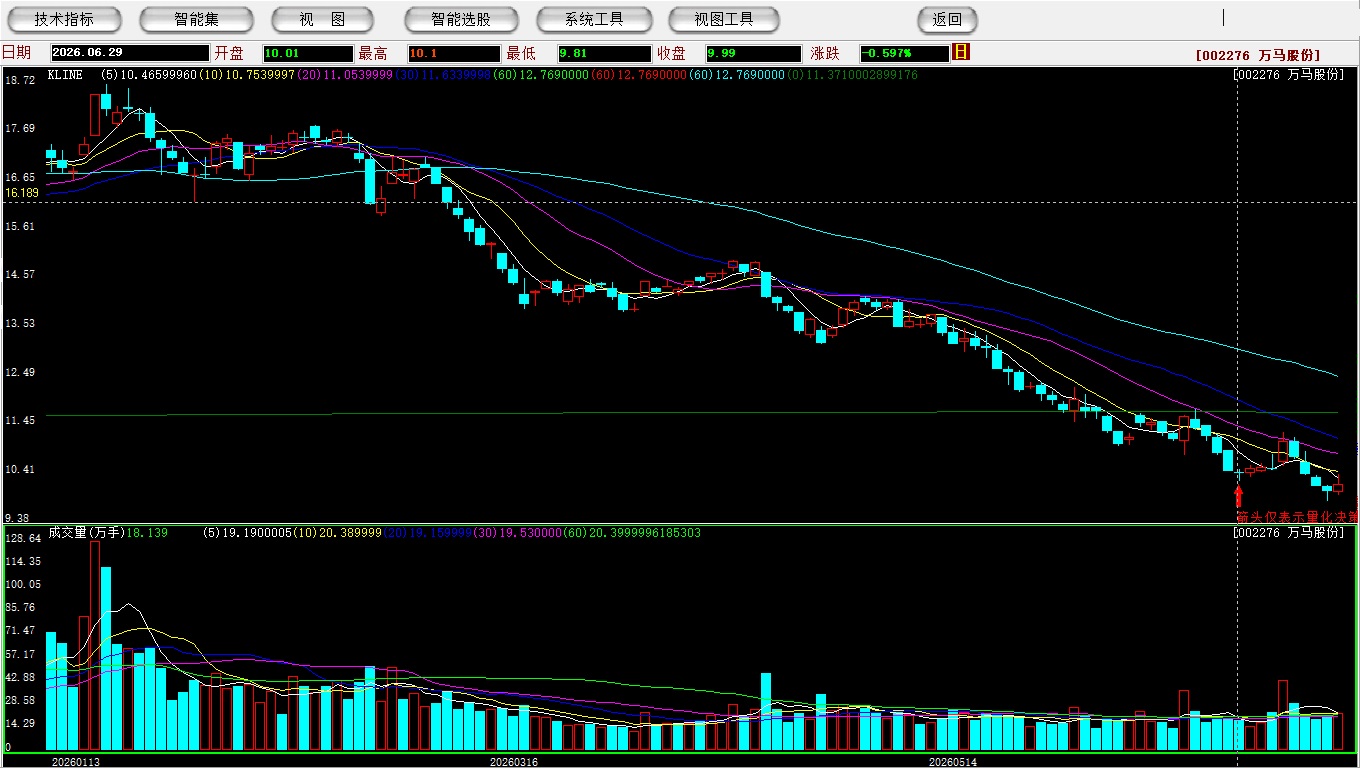Image resolution: width=1360 pixels, height=768 pixels.
Task: Open the 智能集 menu button
Action: (x=196, y=19)
